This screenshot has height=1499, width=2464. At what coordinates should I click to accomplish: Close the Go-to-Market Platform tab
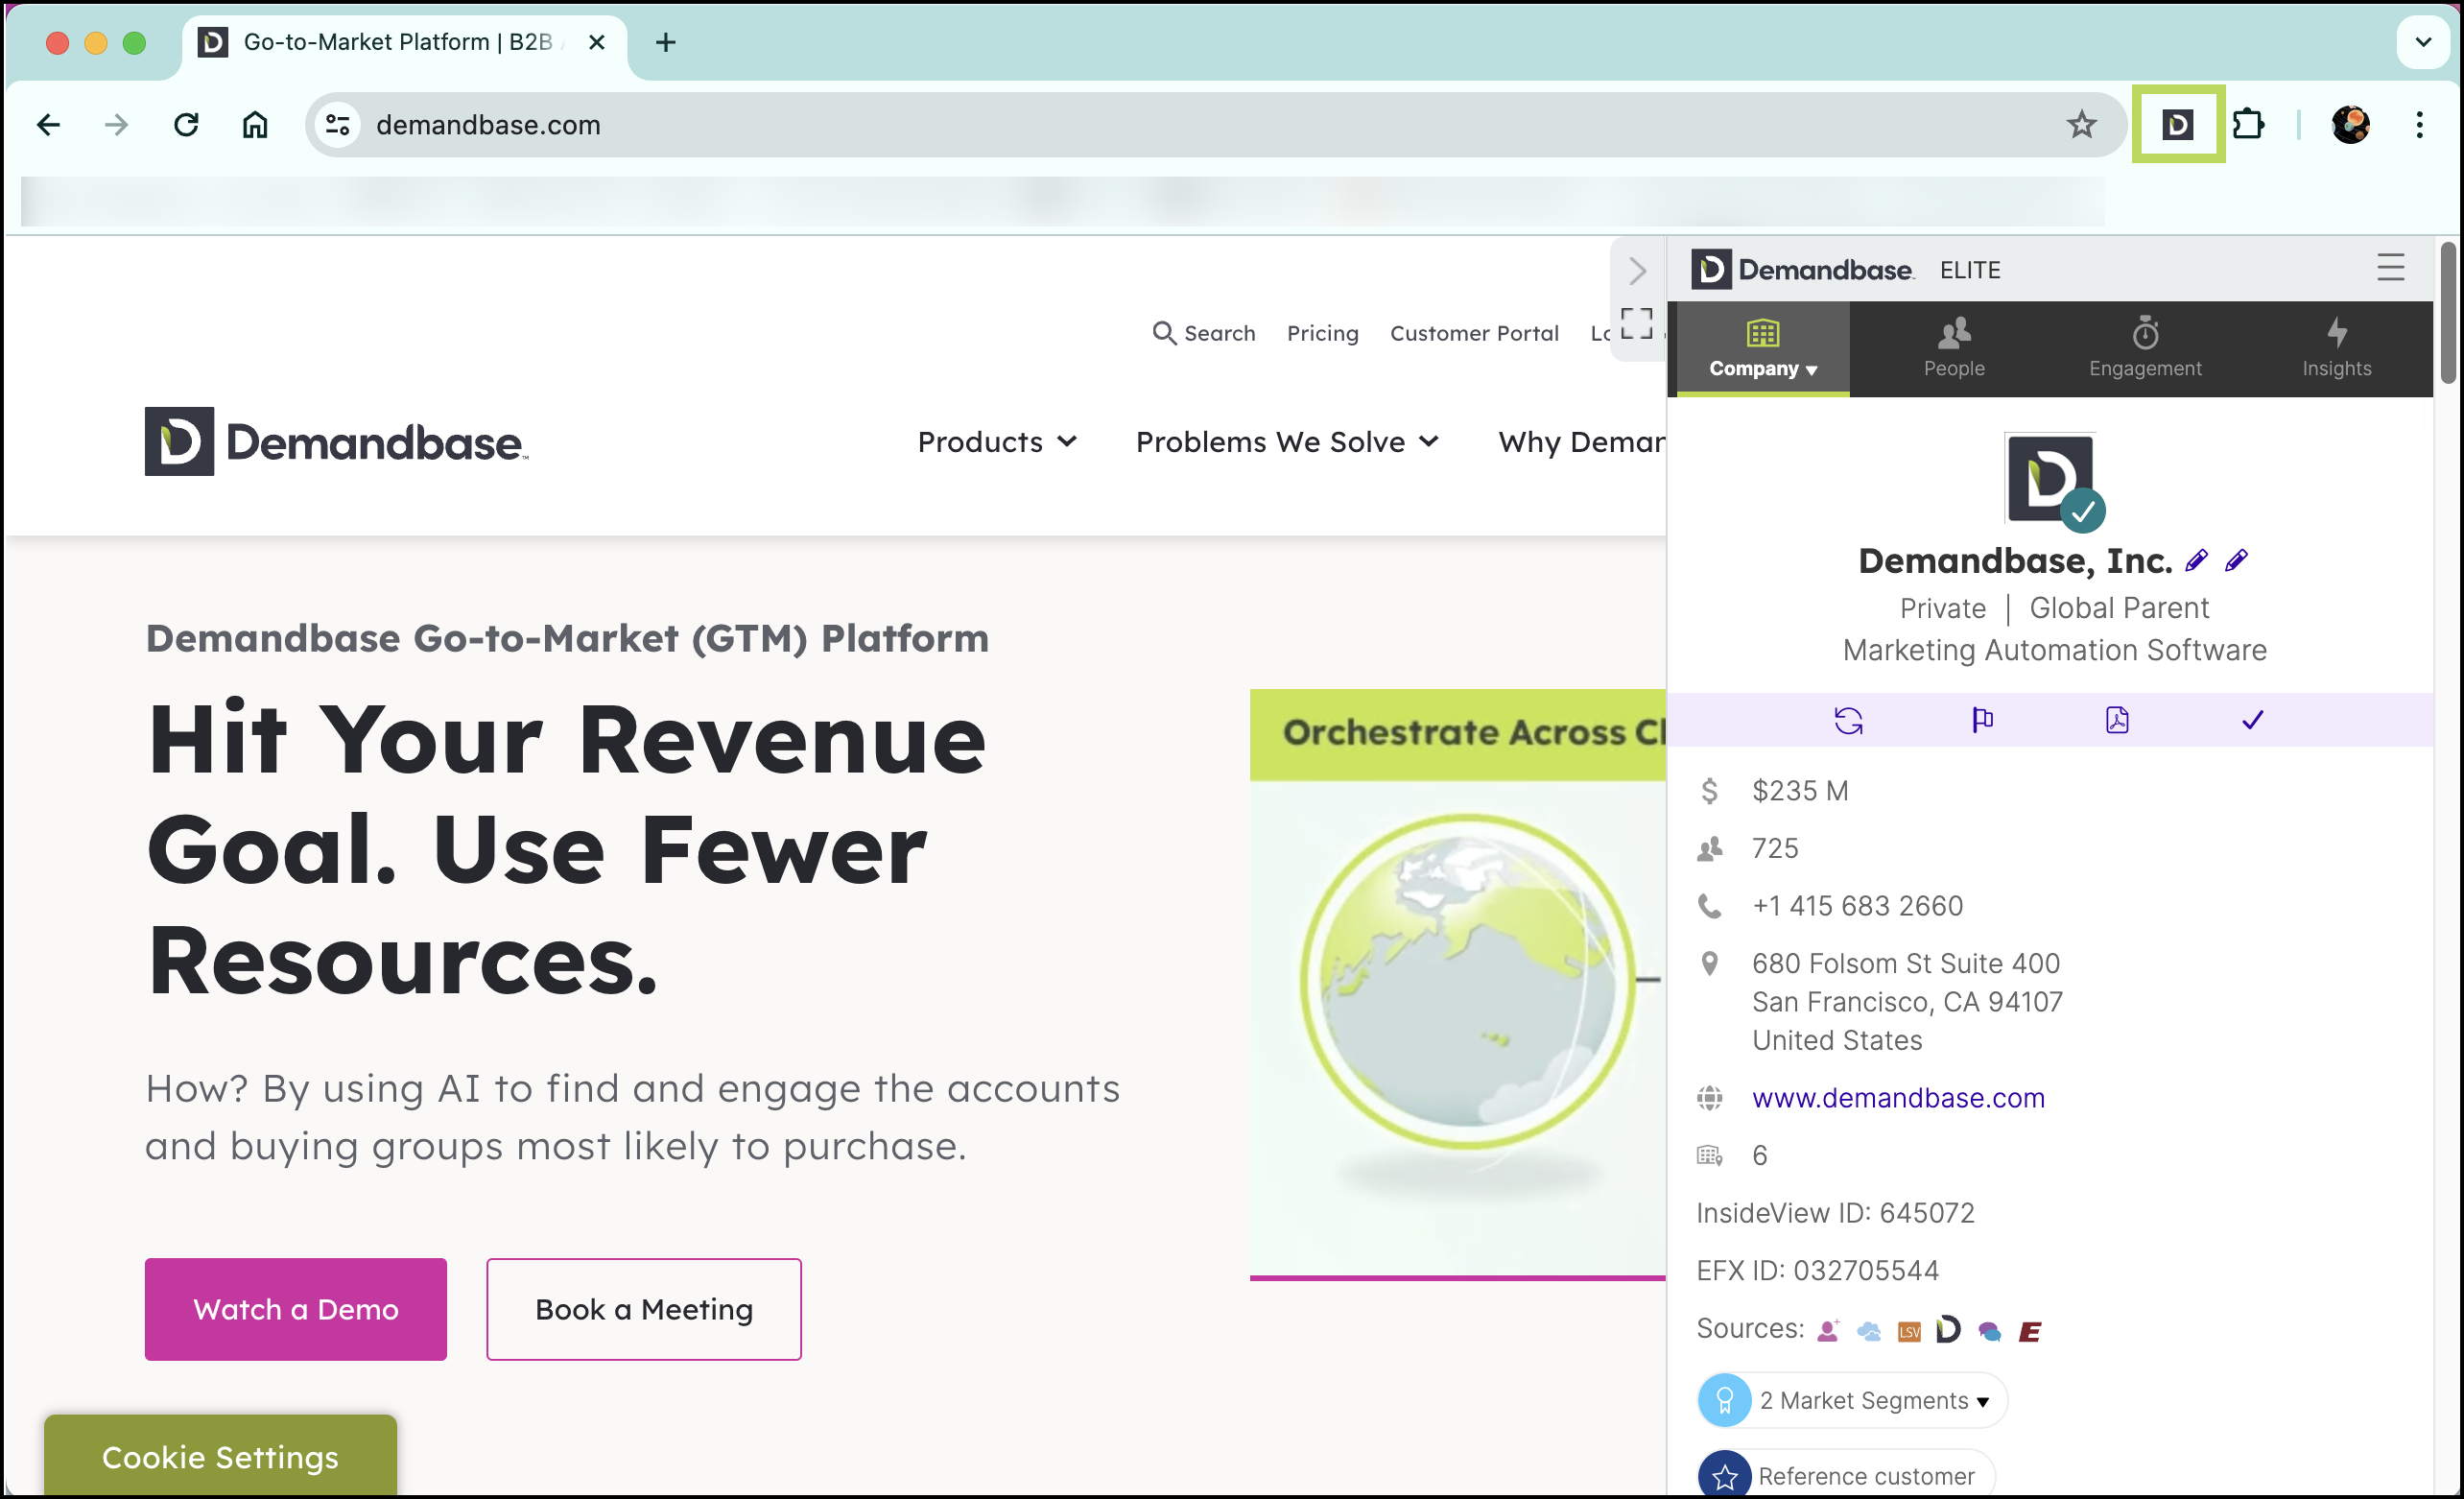(x=597, y=42)
